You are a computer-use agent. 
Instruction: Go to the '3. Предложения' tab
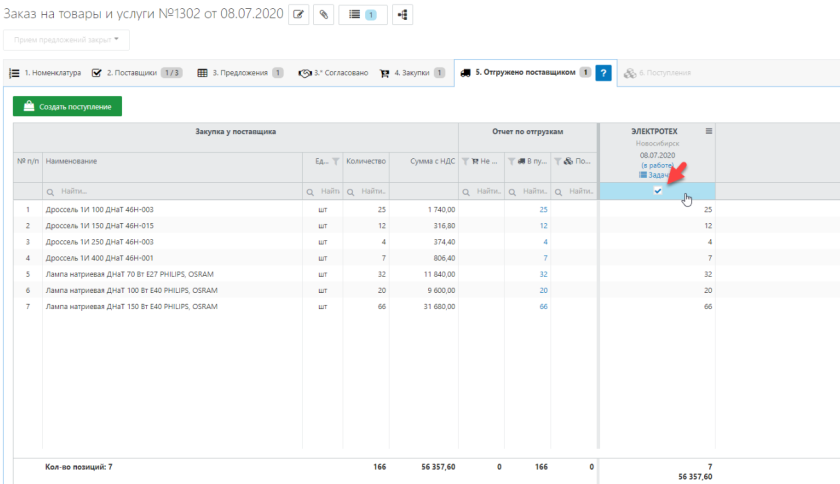click(240, 73)
